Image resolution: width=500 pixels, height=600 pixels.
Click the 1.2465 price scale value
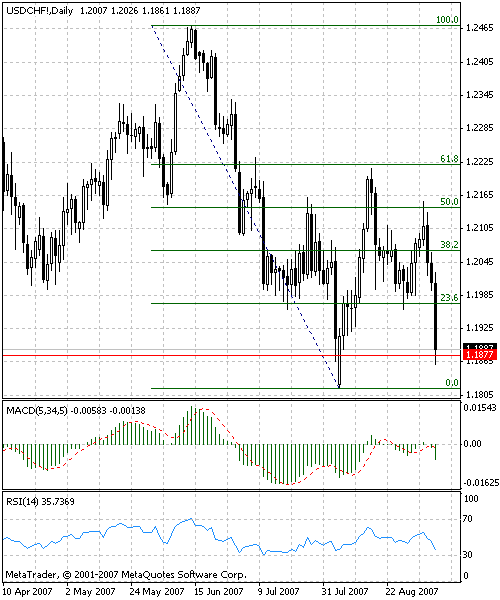[480, 28]
